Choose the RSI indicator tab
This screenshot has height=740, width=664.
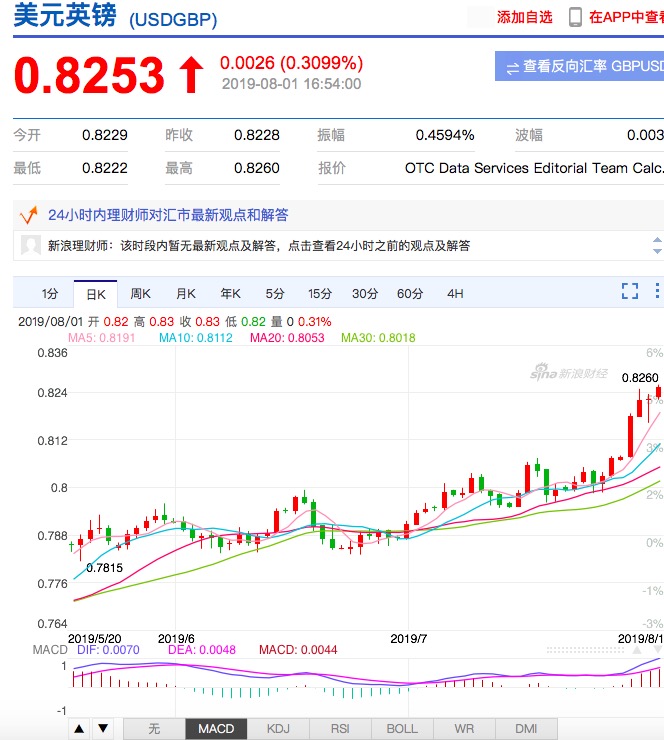(x=340, y=729)
